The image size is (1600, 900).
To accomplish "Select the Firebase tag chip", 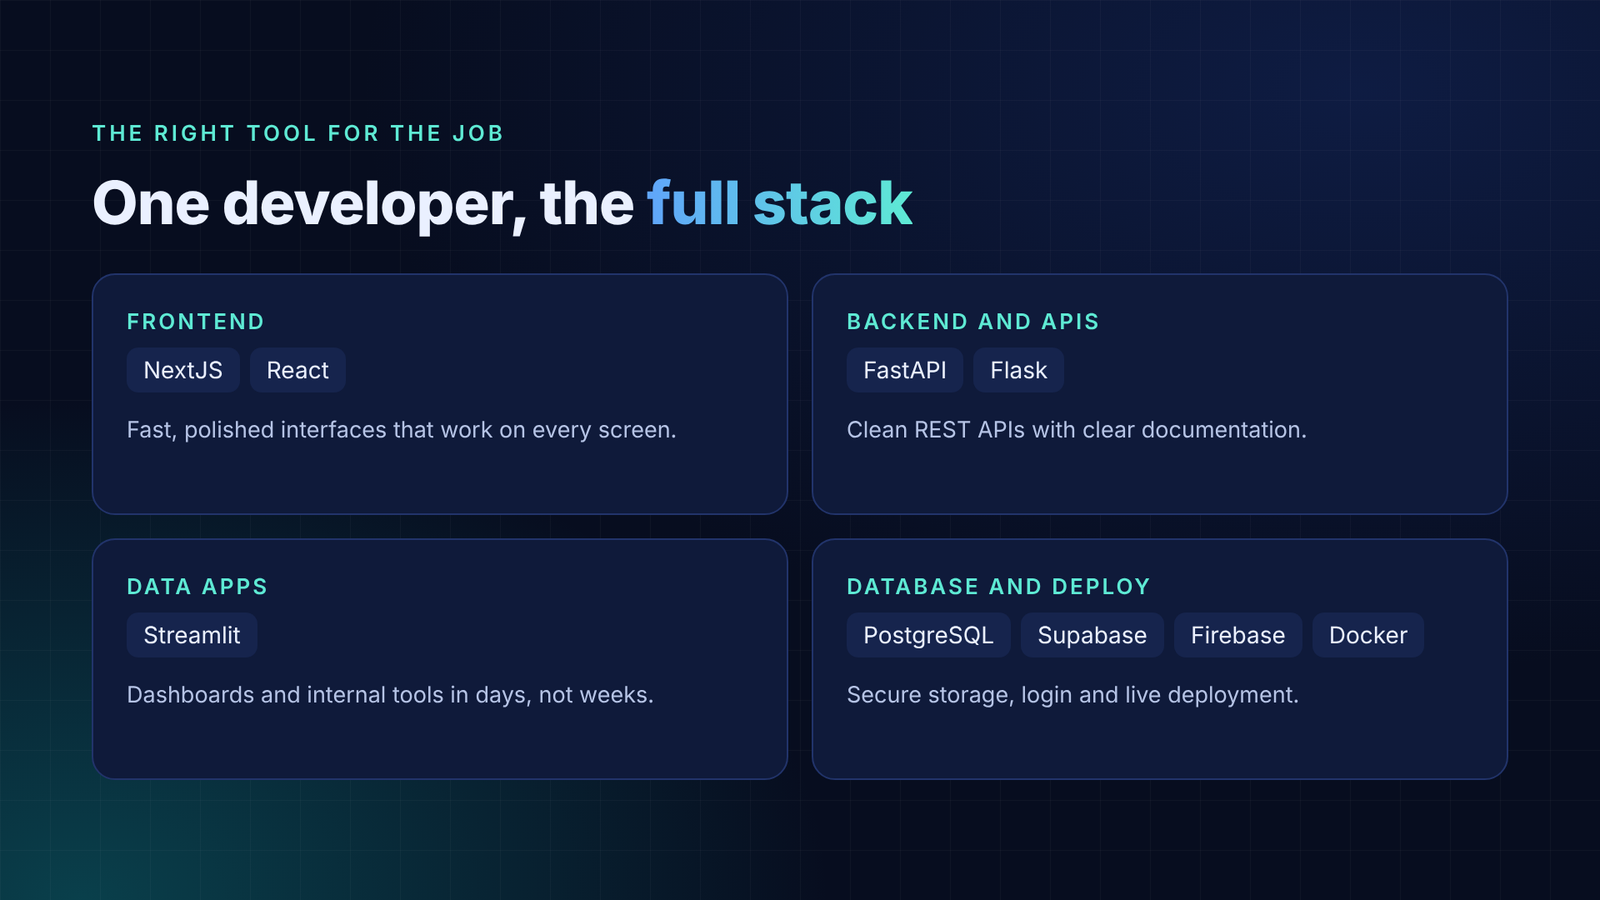I will (x=1238, y=635).
